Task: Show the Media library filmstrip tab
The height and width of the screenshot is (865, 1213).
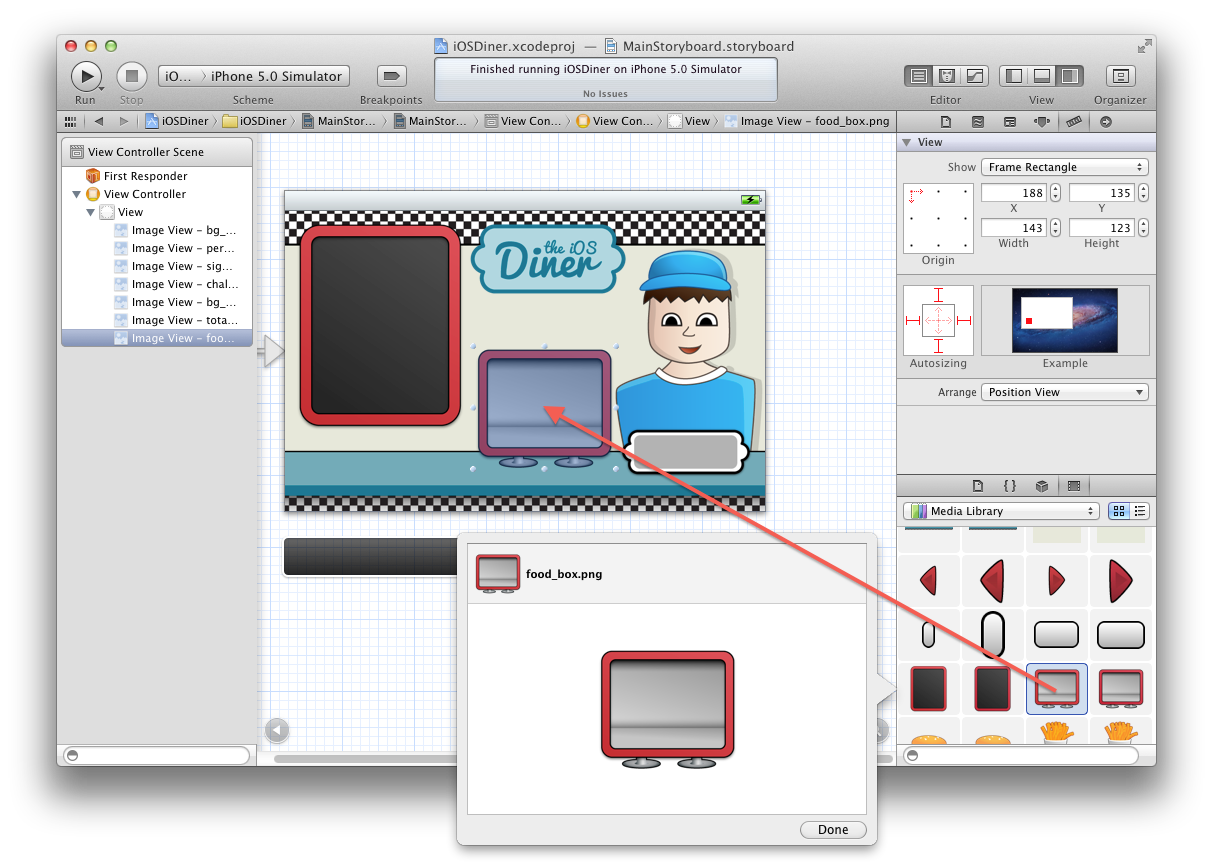Action: [1074, 486]
